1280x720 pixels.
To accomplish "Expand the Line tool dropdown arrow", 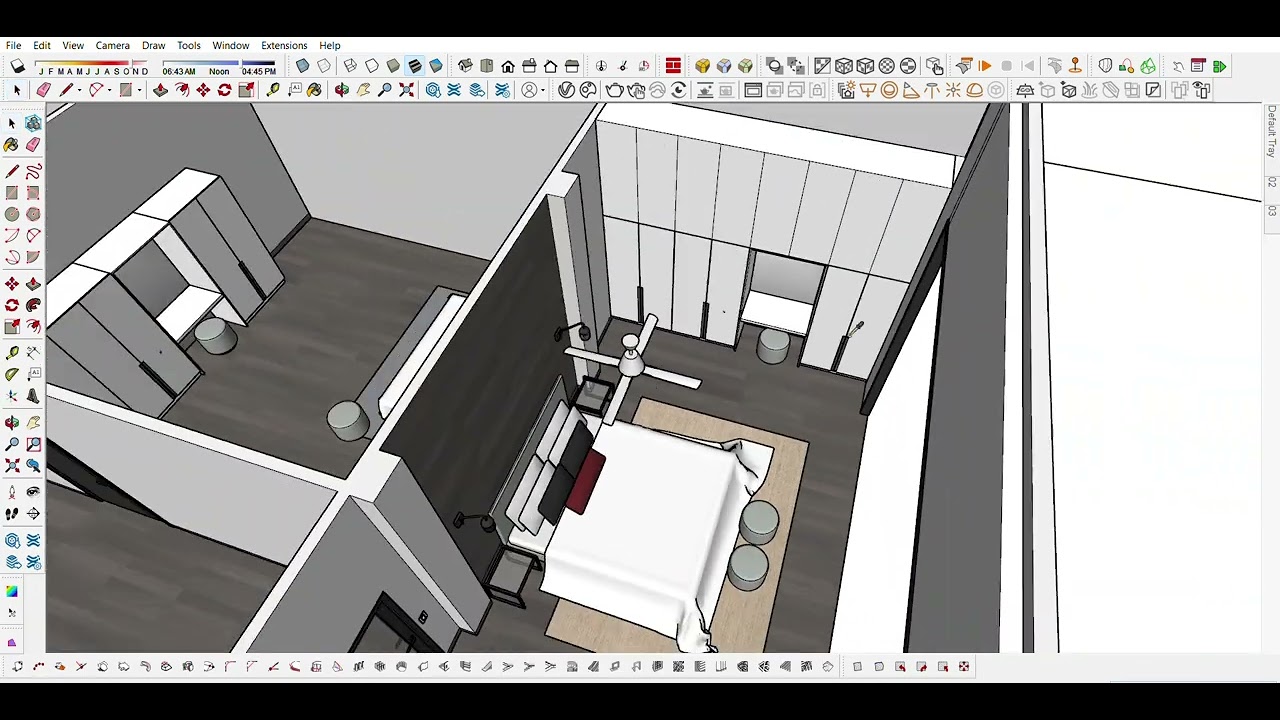I will coord(79,90).
